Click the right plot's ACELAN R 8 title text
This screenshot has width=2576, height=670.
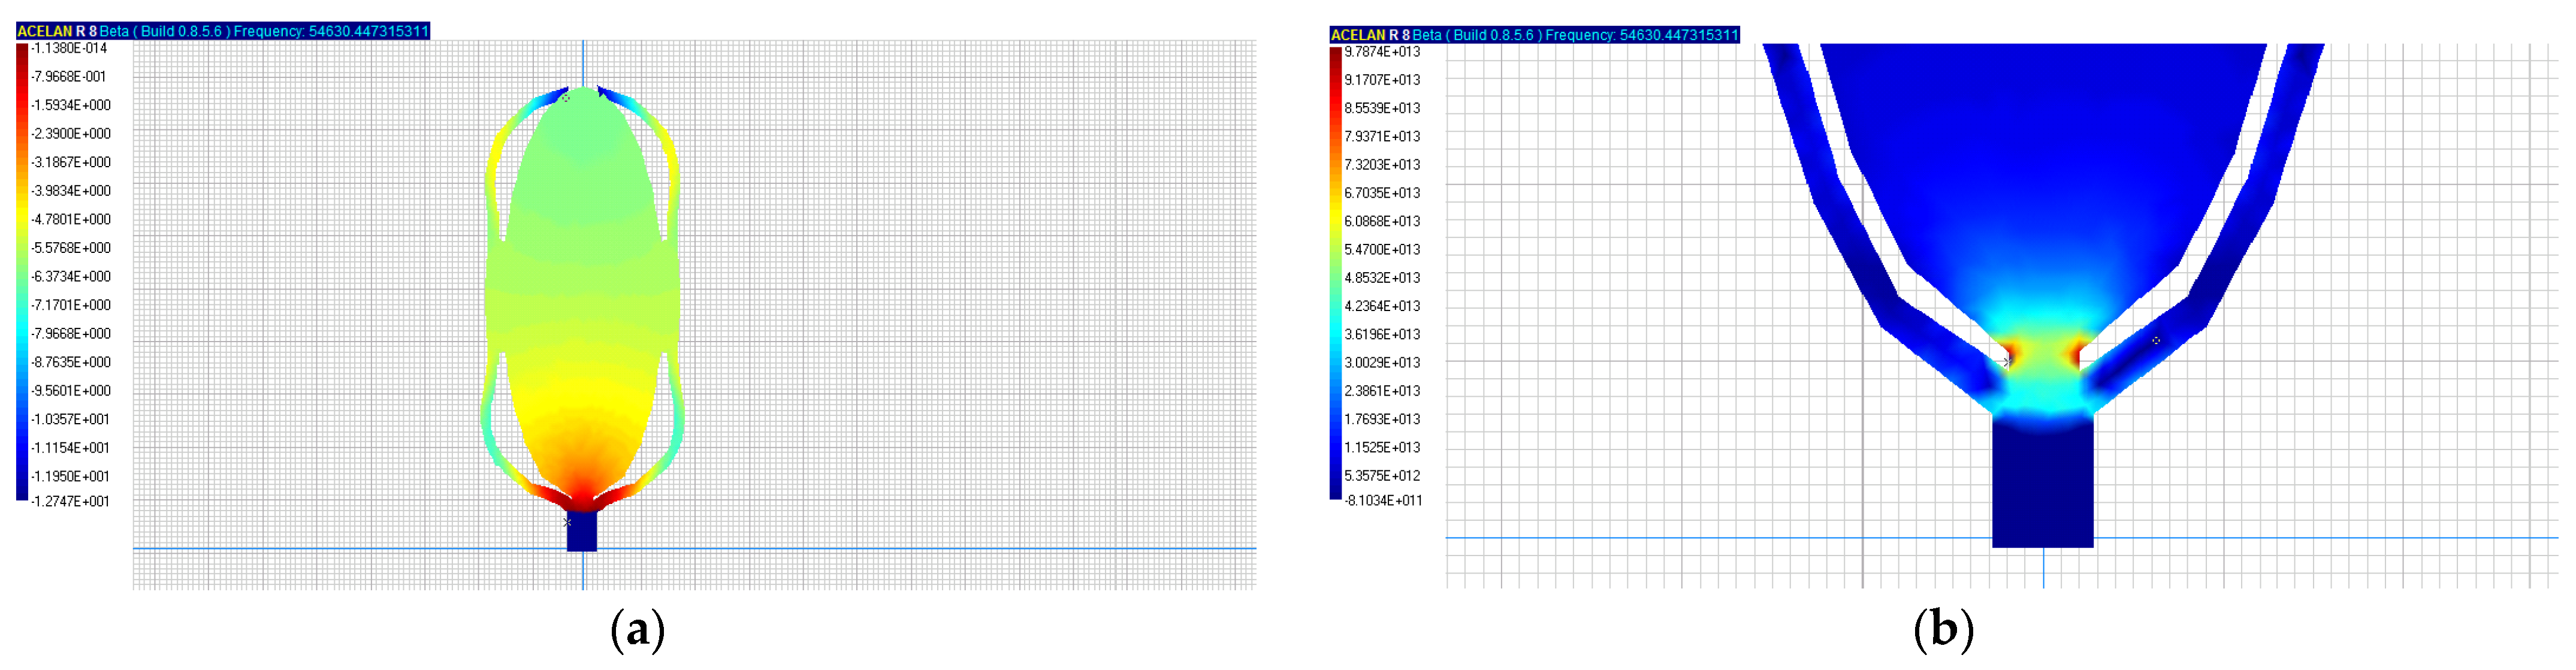point(1371,35)
